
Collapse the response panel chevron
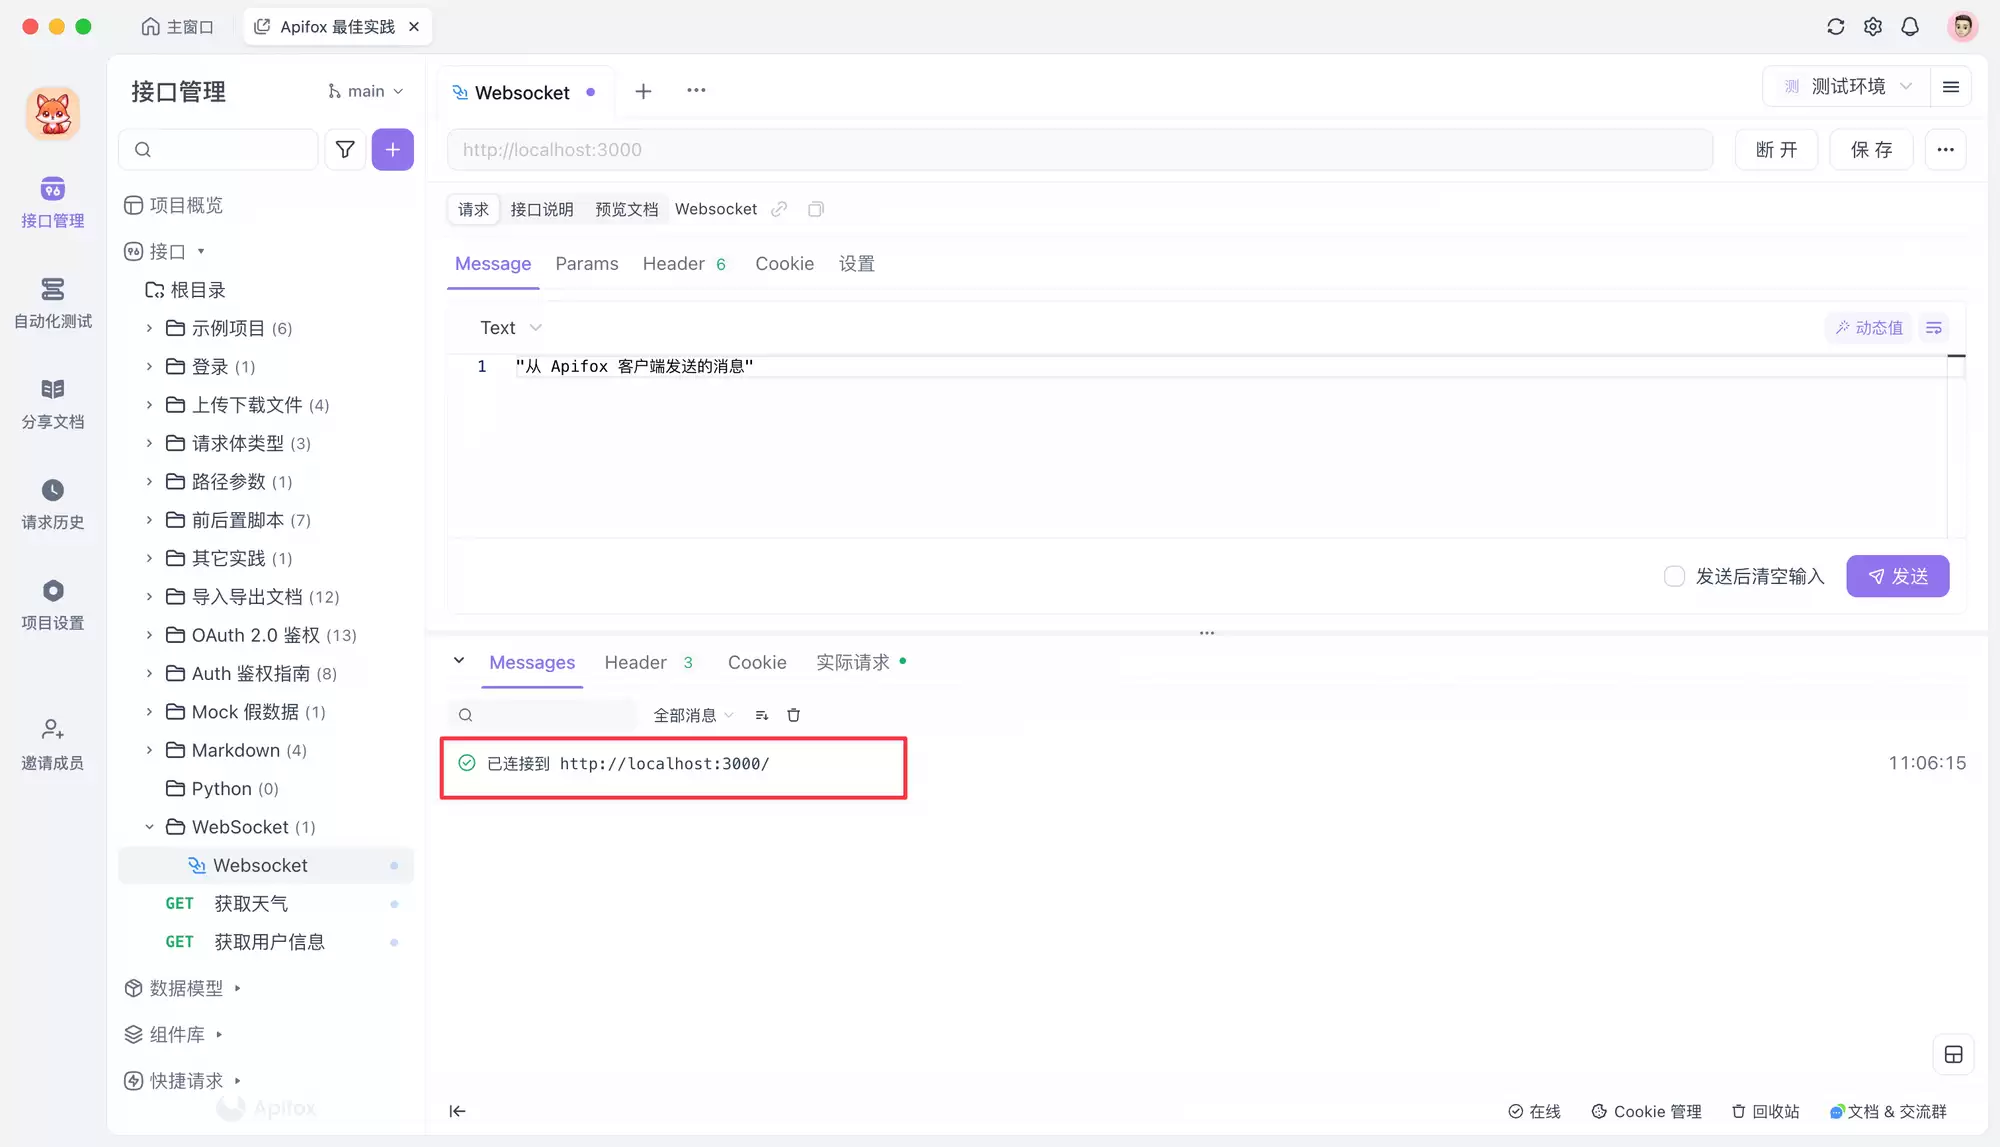[x=459, y=660]
